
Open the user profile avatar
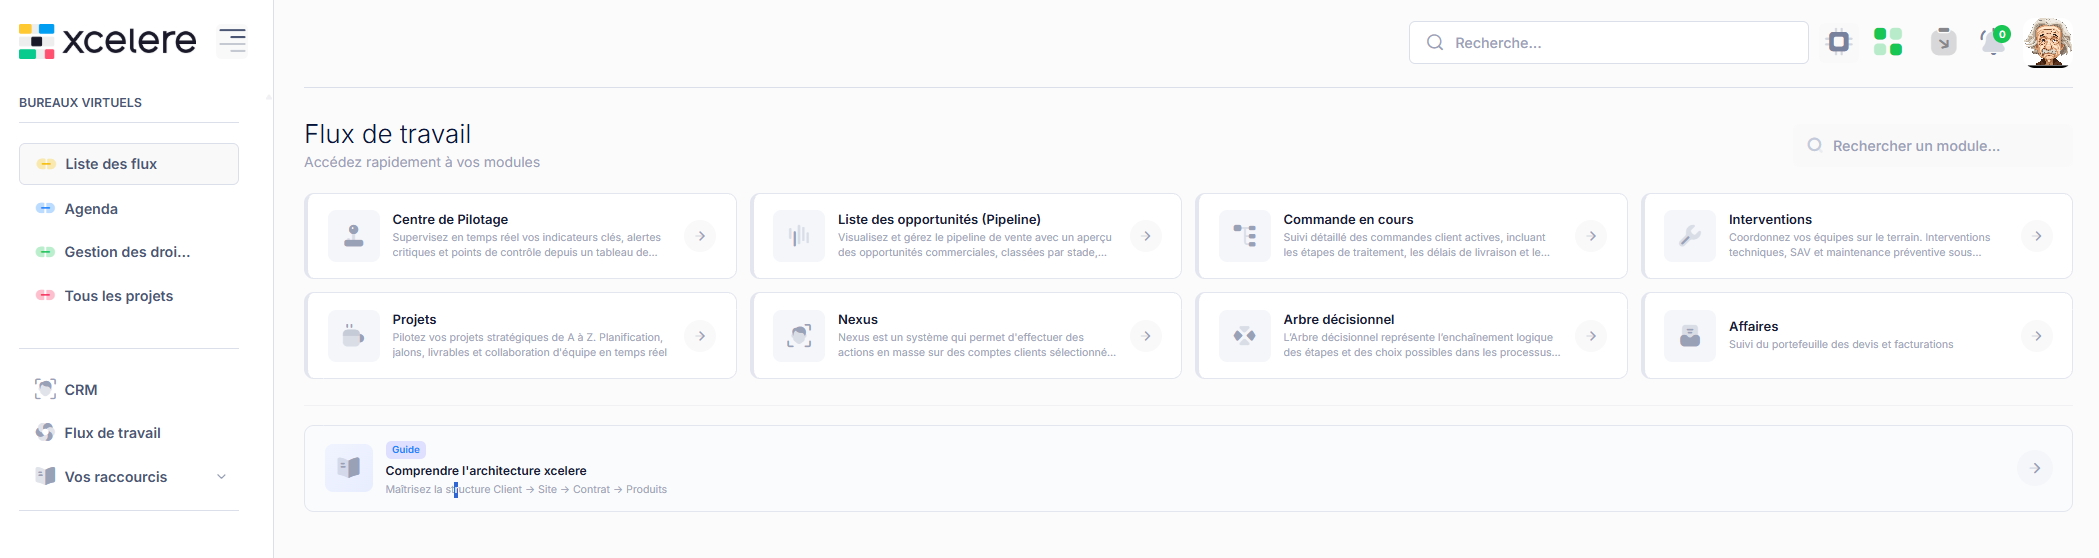point(2047,43)
